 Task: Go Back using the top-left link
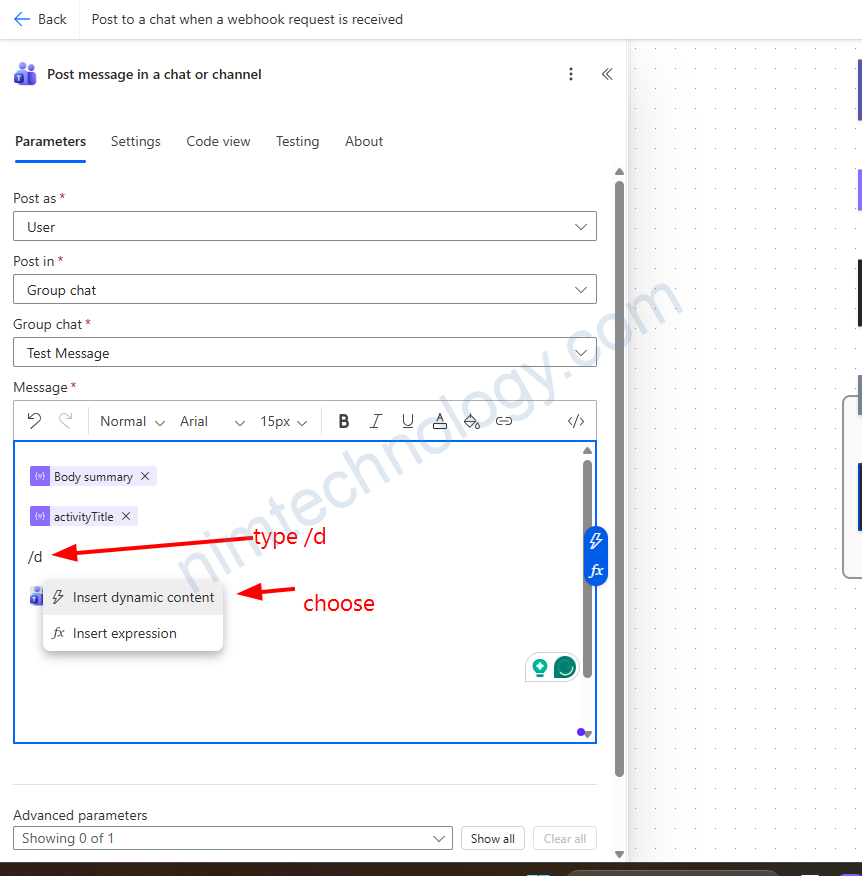[41, 19]
